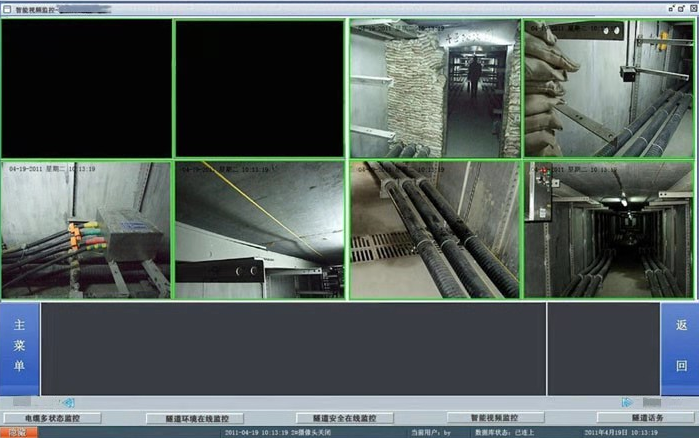Open camera feed showing person in corridor
699x438 pixels.
pos(434,88)
